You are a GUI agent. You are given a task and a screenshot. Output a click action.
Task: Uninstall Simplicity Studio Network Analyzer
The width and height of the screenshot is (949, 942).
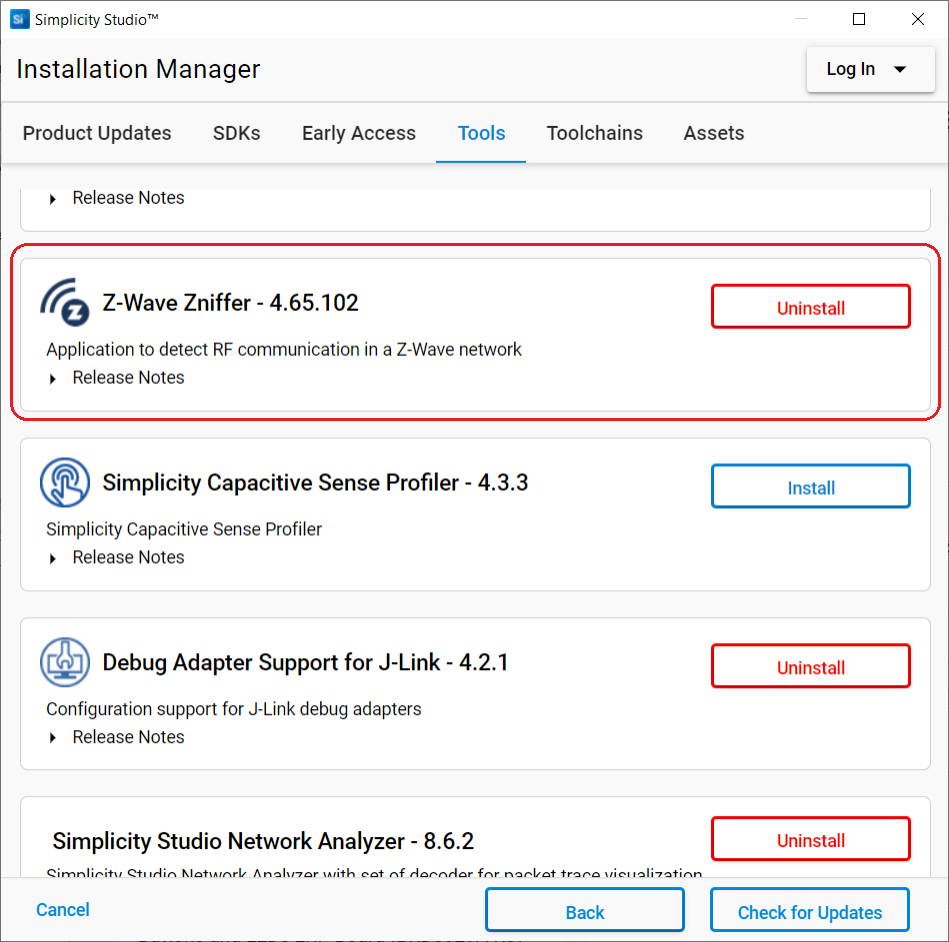[x=810, y=838]
